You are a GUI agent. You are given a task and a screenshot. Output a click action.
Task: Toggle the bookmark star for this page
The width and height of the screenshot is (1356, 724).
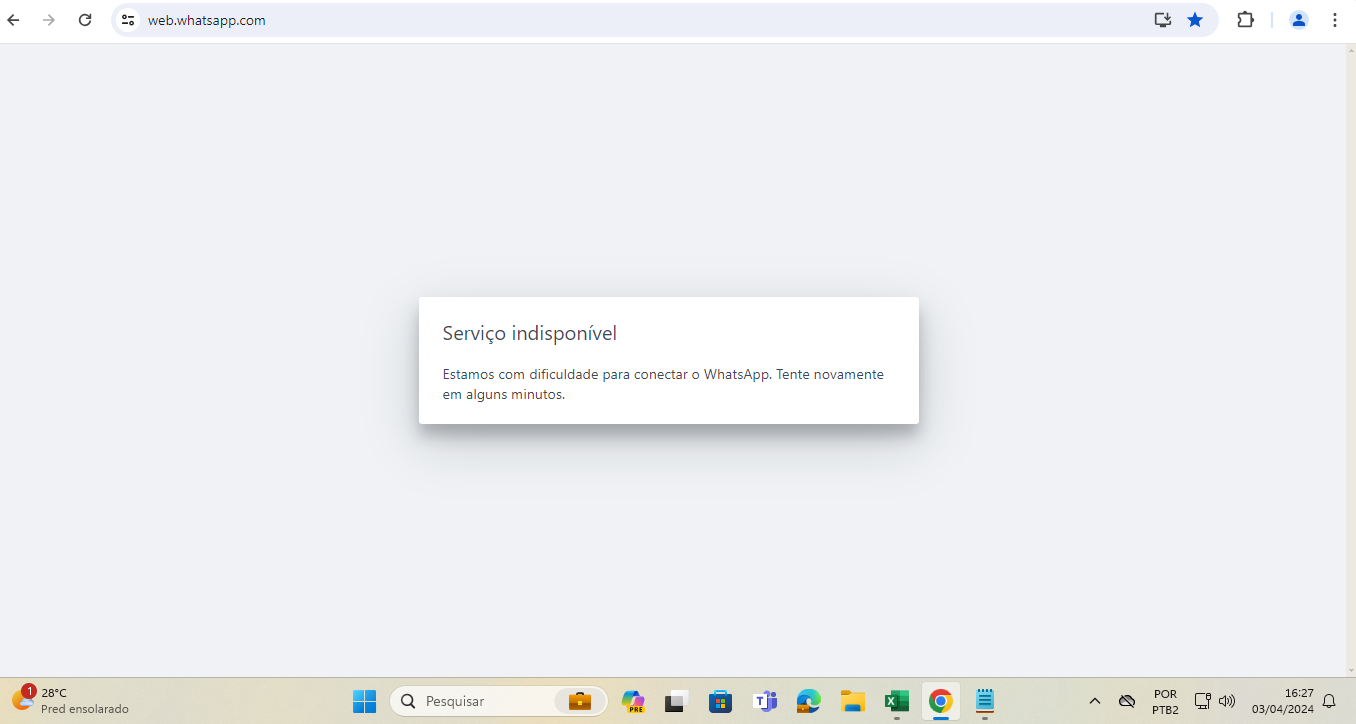(x=1195, y=20)
